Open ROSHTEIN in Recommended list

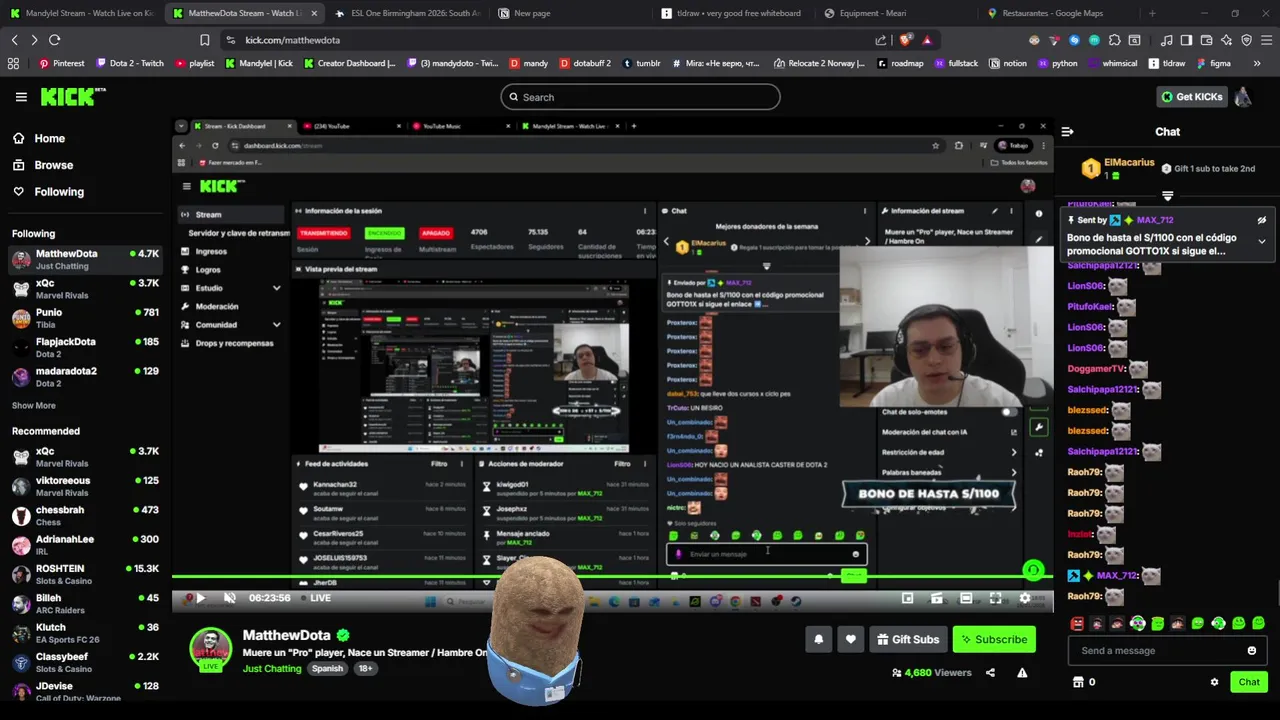click(x=84, y=574)
